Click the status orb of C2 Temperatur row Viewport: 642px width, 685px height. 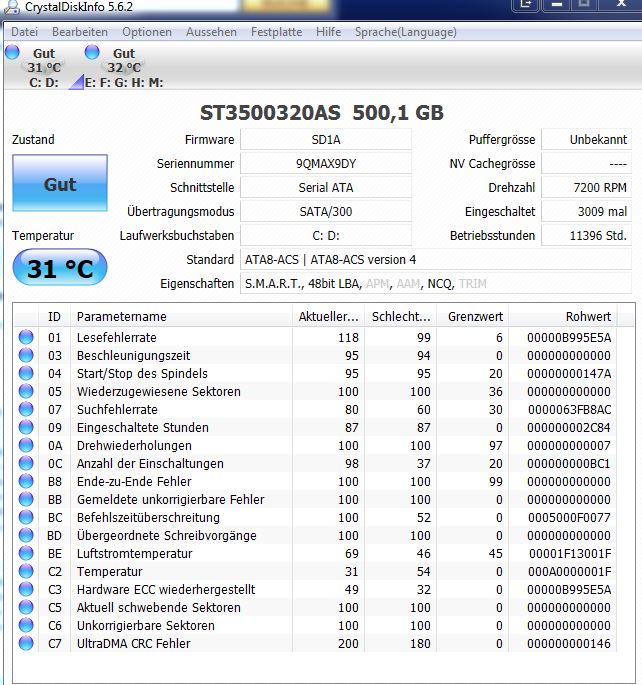click(26, 571)
